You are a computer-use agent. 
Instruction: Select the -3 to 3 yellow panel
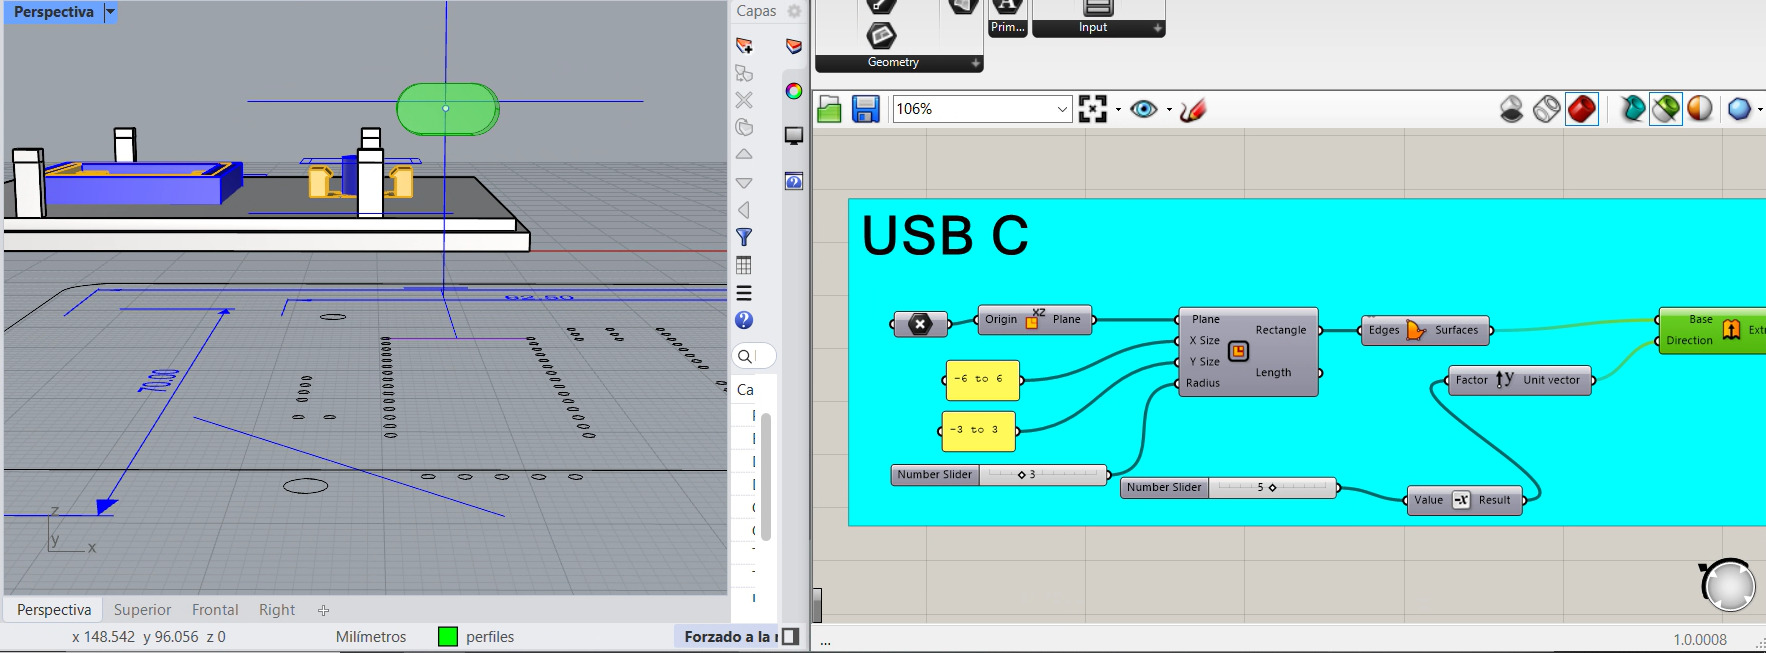tap(978, 431)
